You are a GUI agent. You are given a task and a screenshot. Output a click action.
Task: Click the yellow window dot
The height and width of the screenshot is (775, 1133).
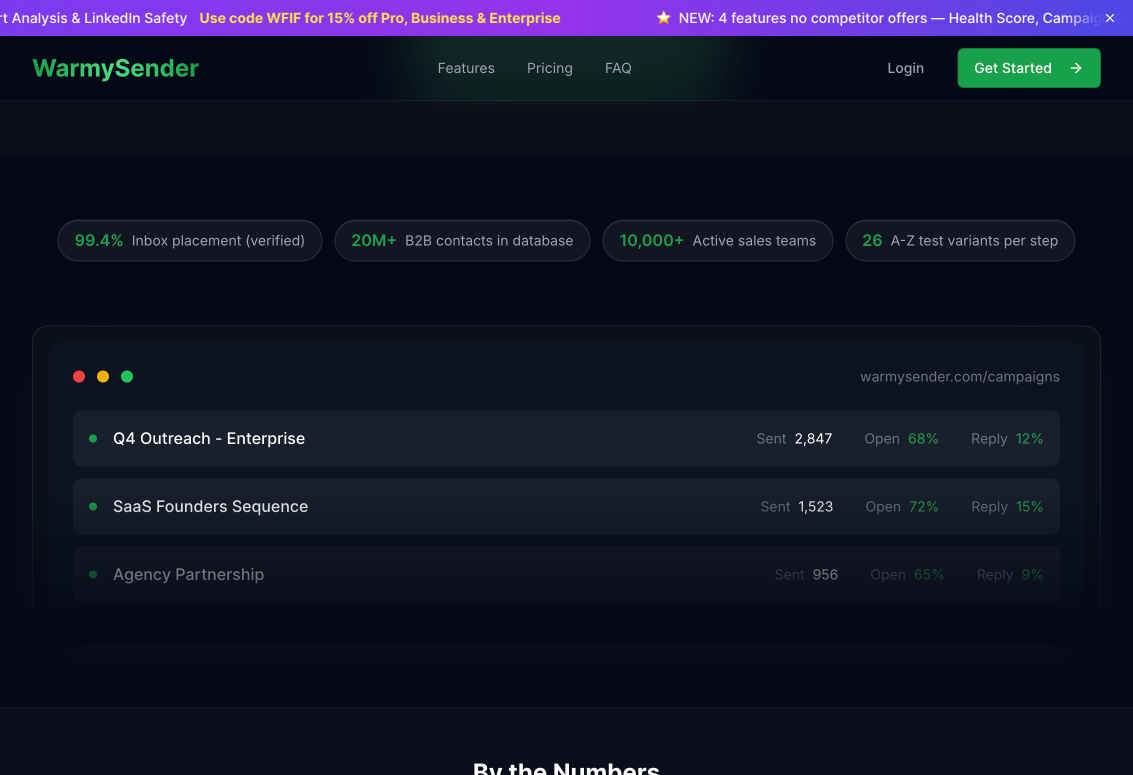103,377
